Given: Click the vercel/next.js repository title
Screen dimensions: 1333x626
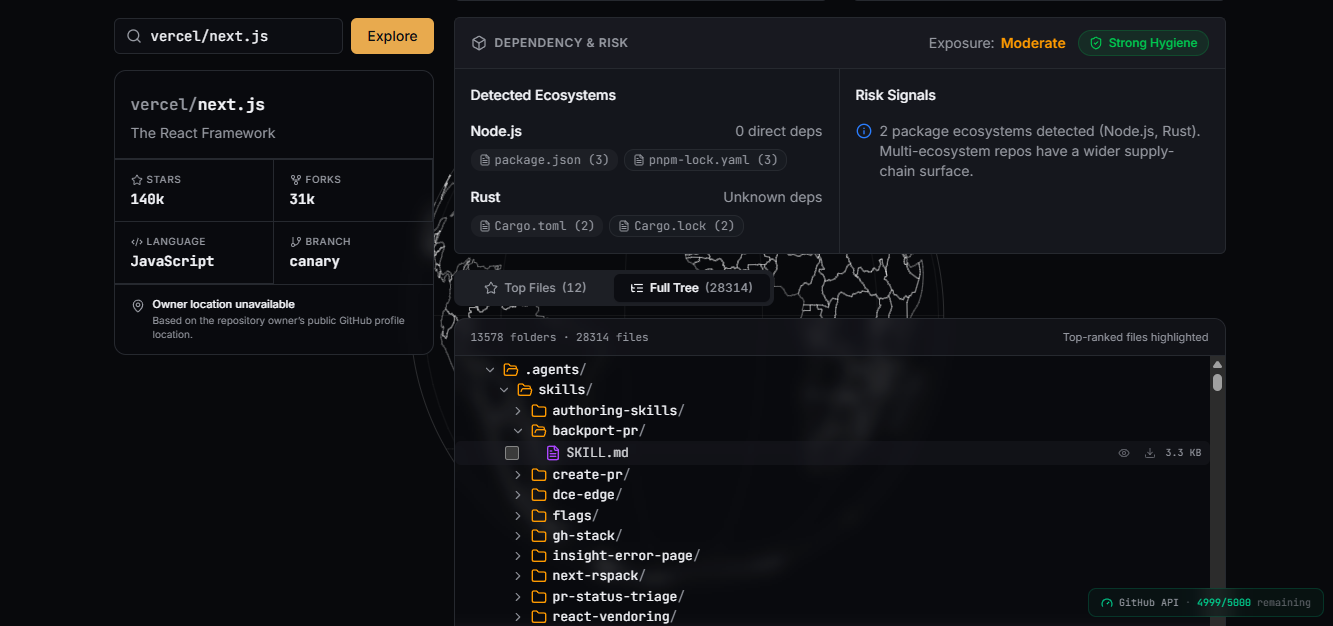Looking at the screenshot, I should [198, 104].
